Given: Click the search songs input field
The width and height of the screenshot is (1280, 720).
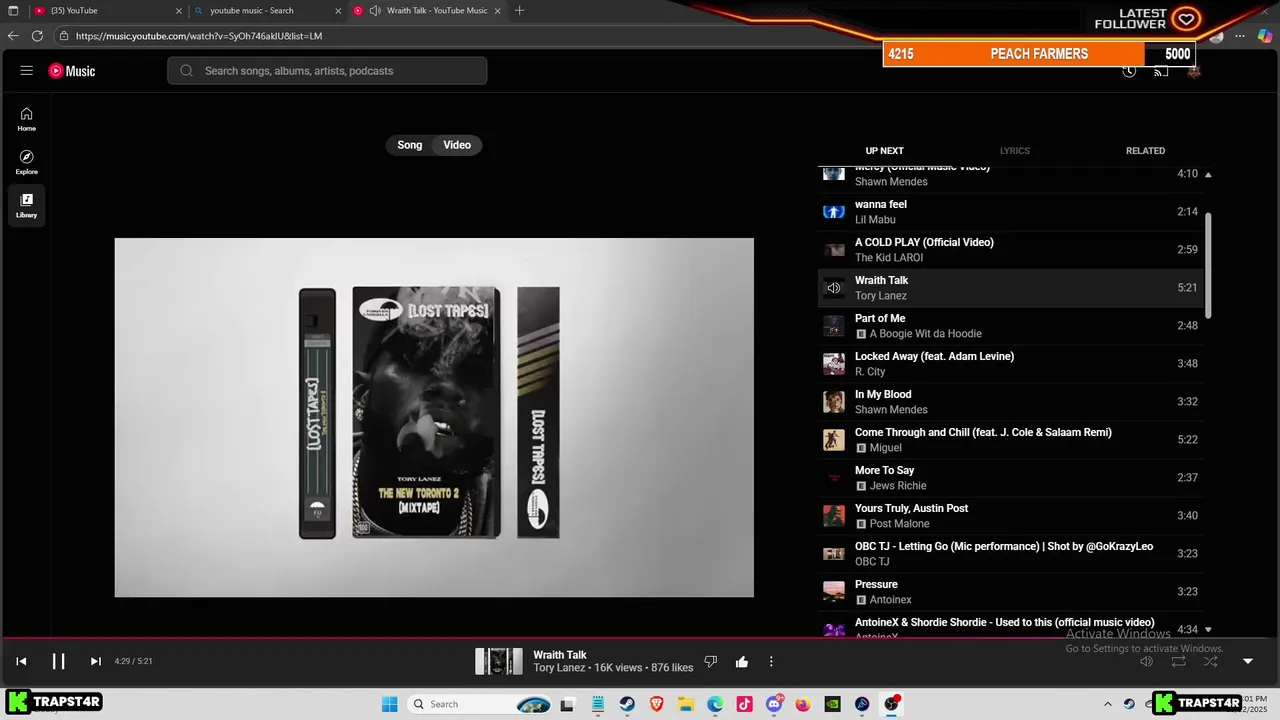Looking at the screenshot, I should point(327,71).
